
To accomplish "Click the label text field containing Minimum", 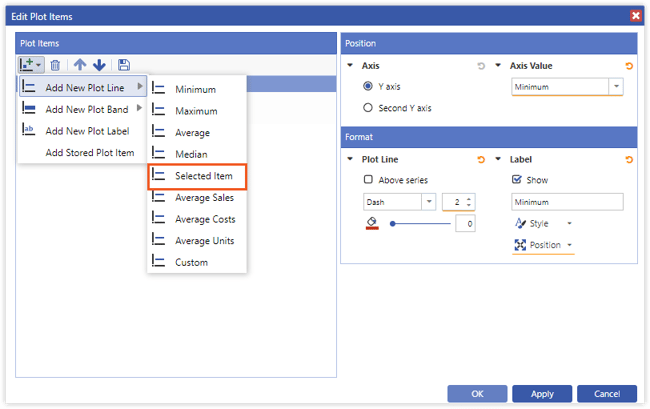I will (x=567, y=202).
